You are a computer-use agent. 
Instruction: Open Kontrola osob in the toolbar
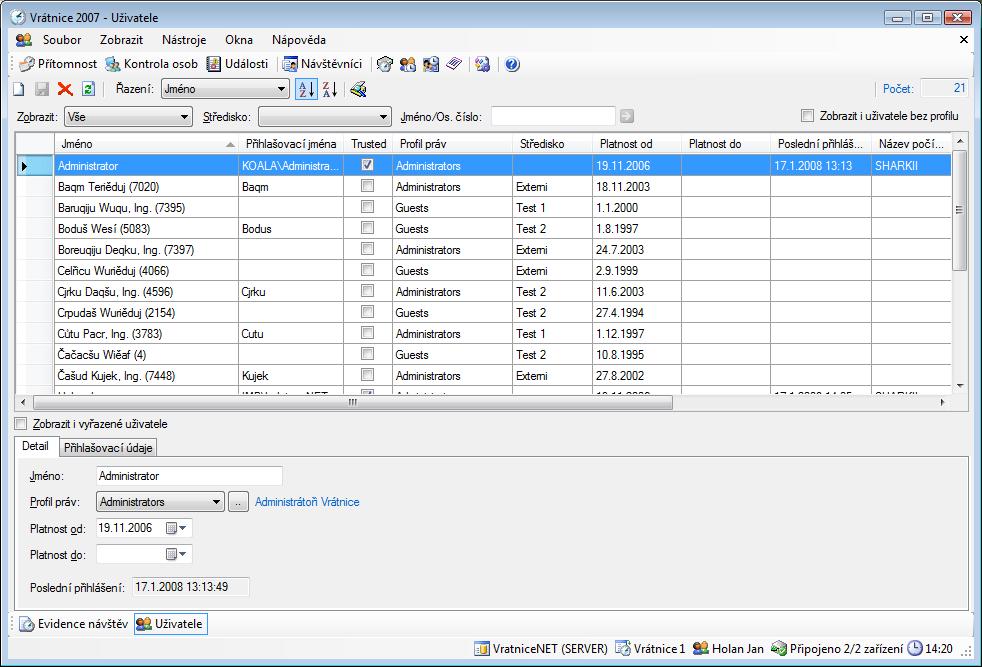pyautogui.click(x=151, y=64)
